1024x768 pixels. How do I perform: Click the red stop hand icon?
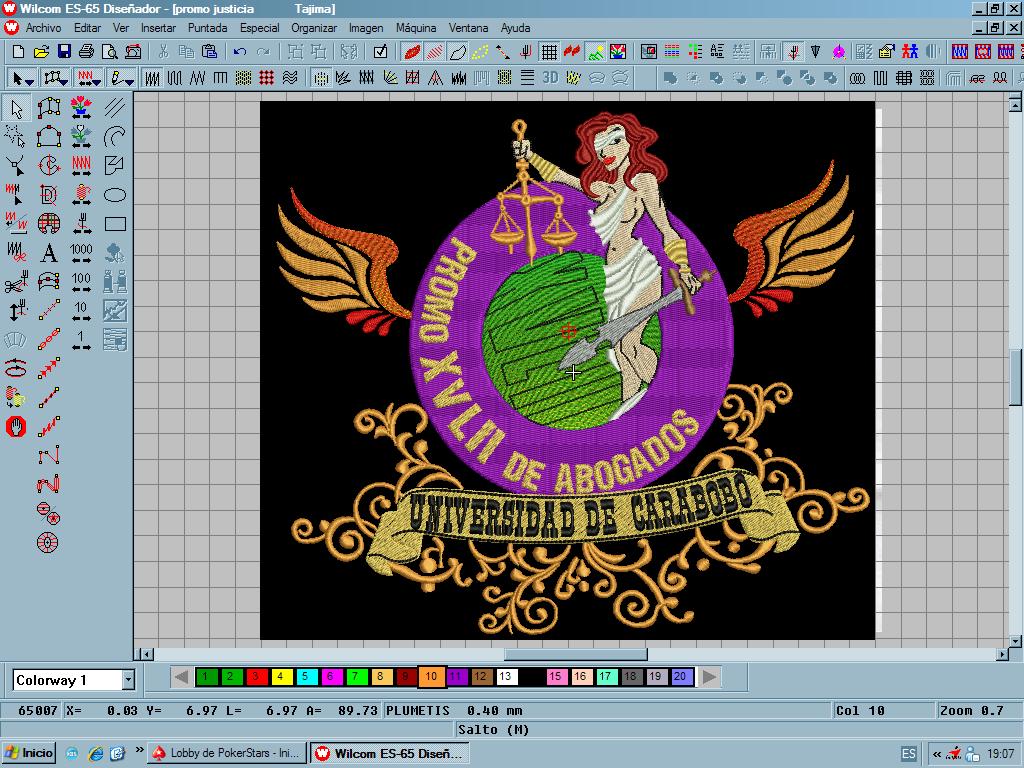pos(16,426)
